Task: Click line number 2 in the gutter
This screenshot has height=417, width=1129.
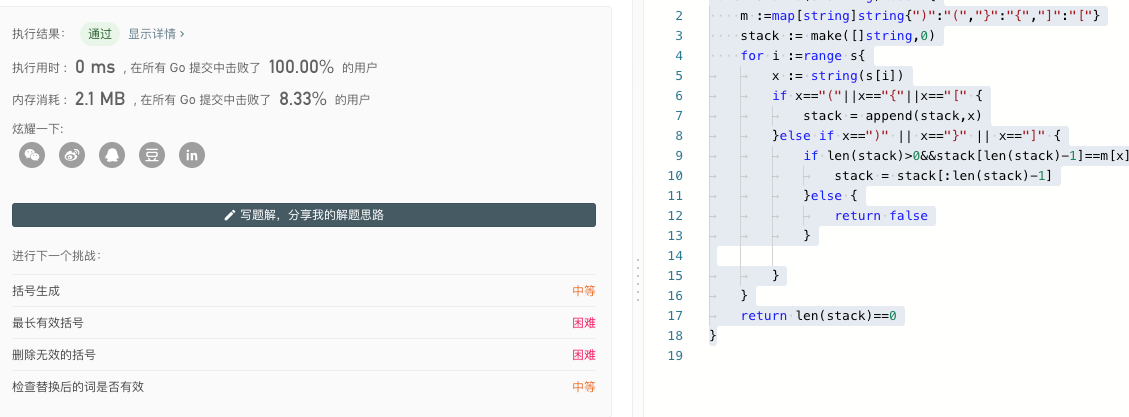Action: tap(679, 16)
